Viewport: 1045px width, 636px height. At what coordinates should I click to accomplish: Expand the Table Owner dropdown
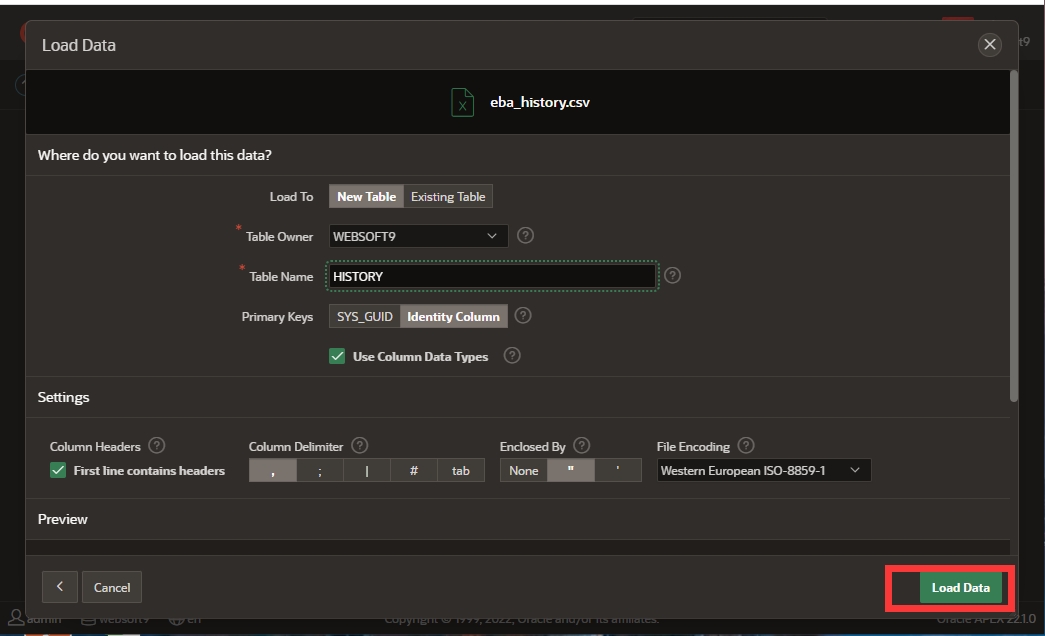pyautogui.click(x=418, y=236)
